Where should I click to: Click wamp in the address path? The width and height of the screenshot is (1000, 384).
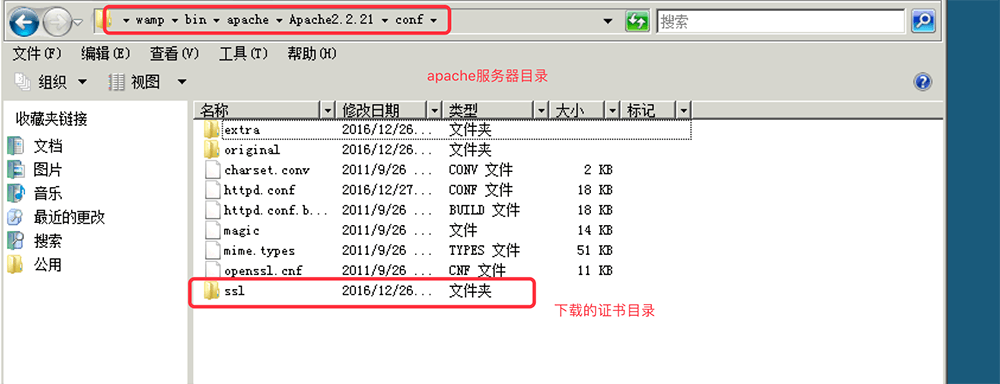pyautogui.click(x=150, y=20)
